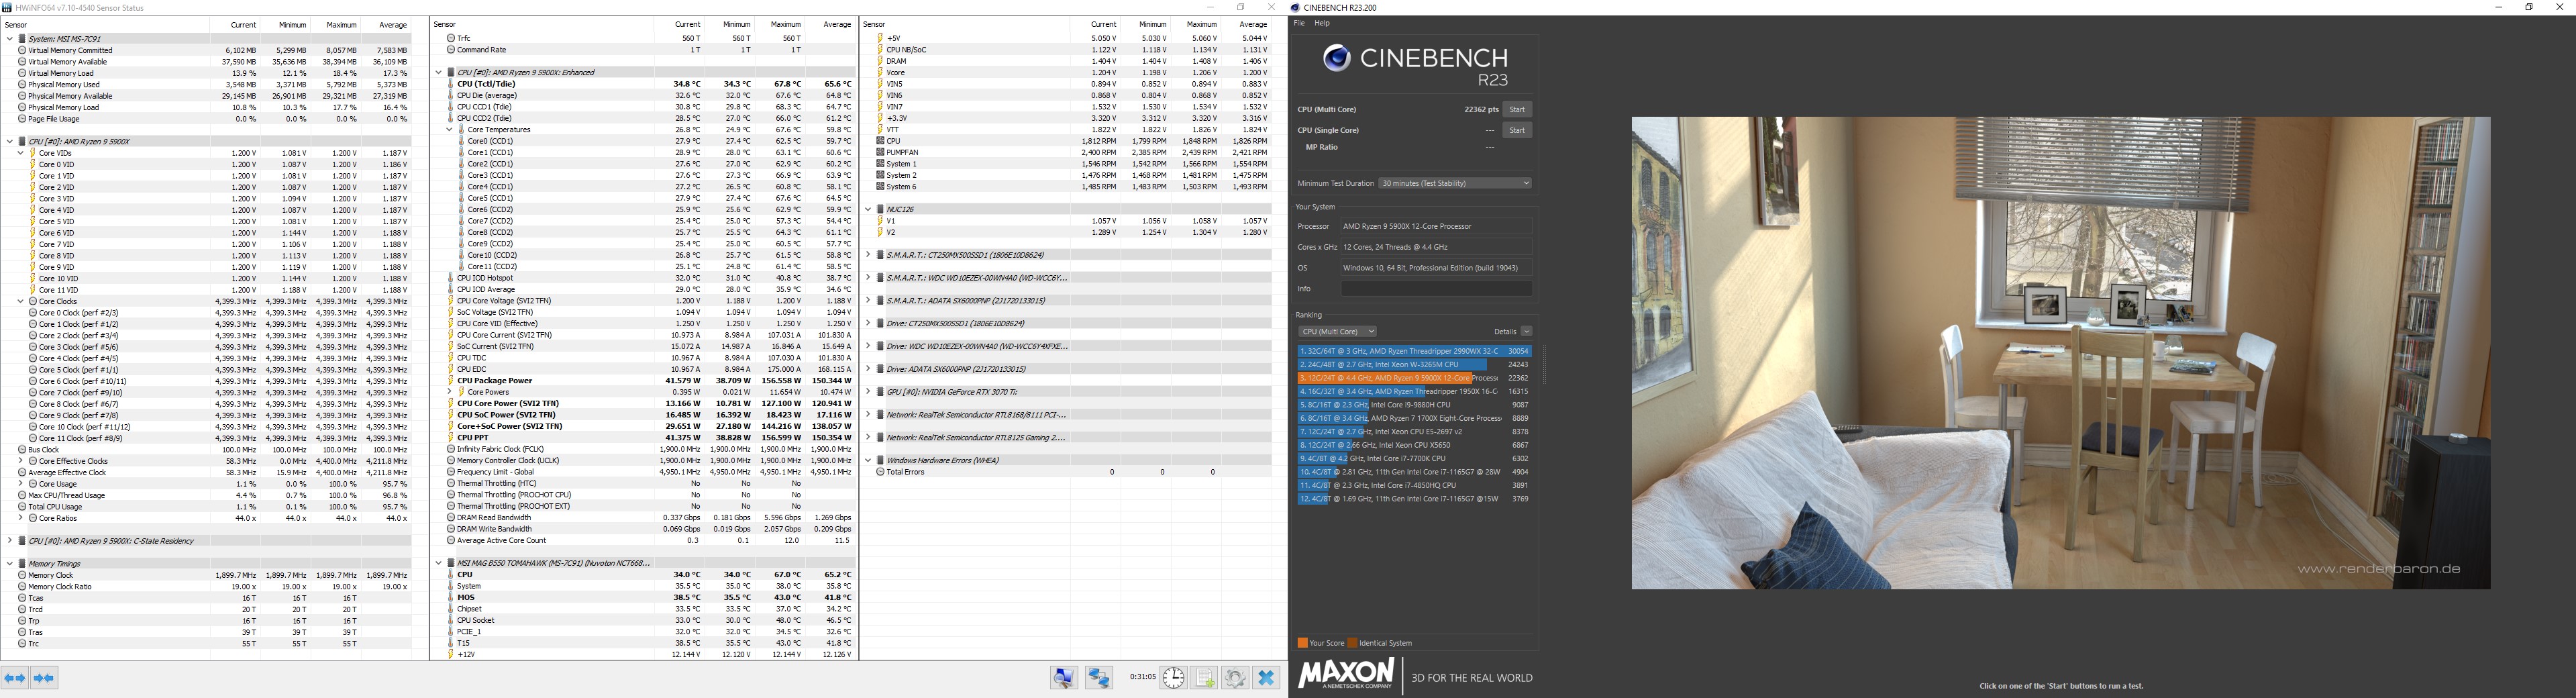Open the Cinebench File menu
This screenshot has width=2576, height=698.
tap(1300, 23)
